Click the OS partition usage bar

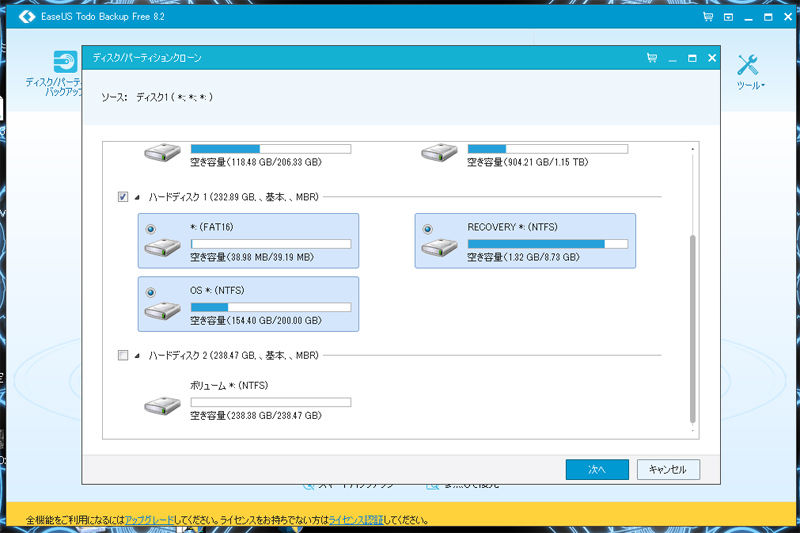click(271, 307)
